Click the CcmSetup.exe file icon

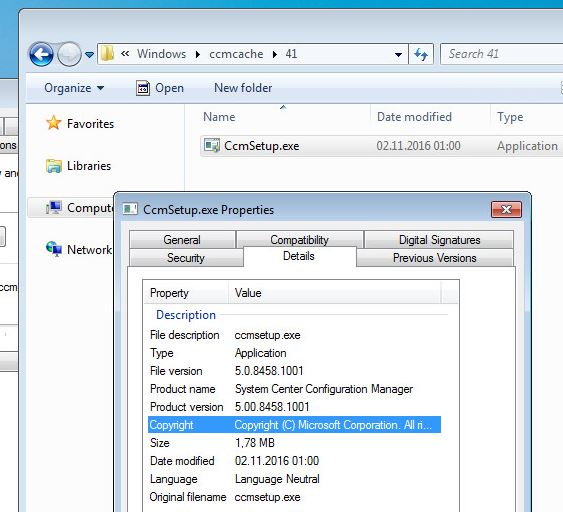212,146
